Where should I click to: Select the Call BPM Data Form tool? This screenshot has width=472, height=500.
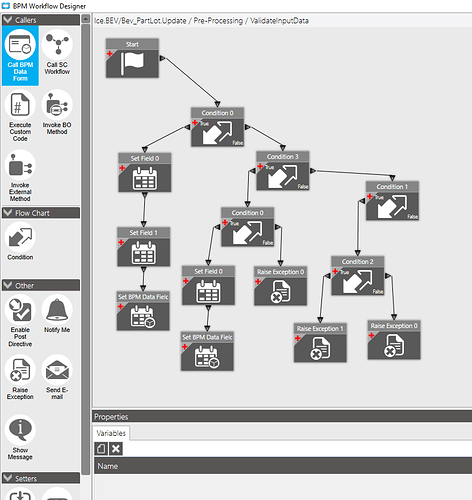pyautogui.click(x=20, y=56)
